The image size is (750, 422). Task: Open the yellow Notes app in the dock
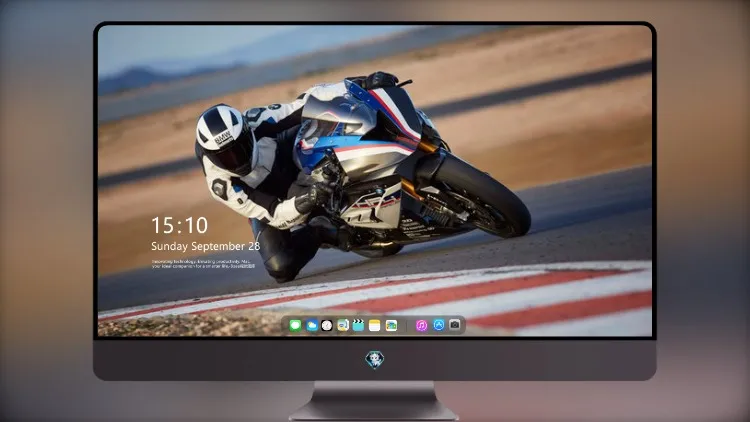(x=375, y=325)
